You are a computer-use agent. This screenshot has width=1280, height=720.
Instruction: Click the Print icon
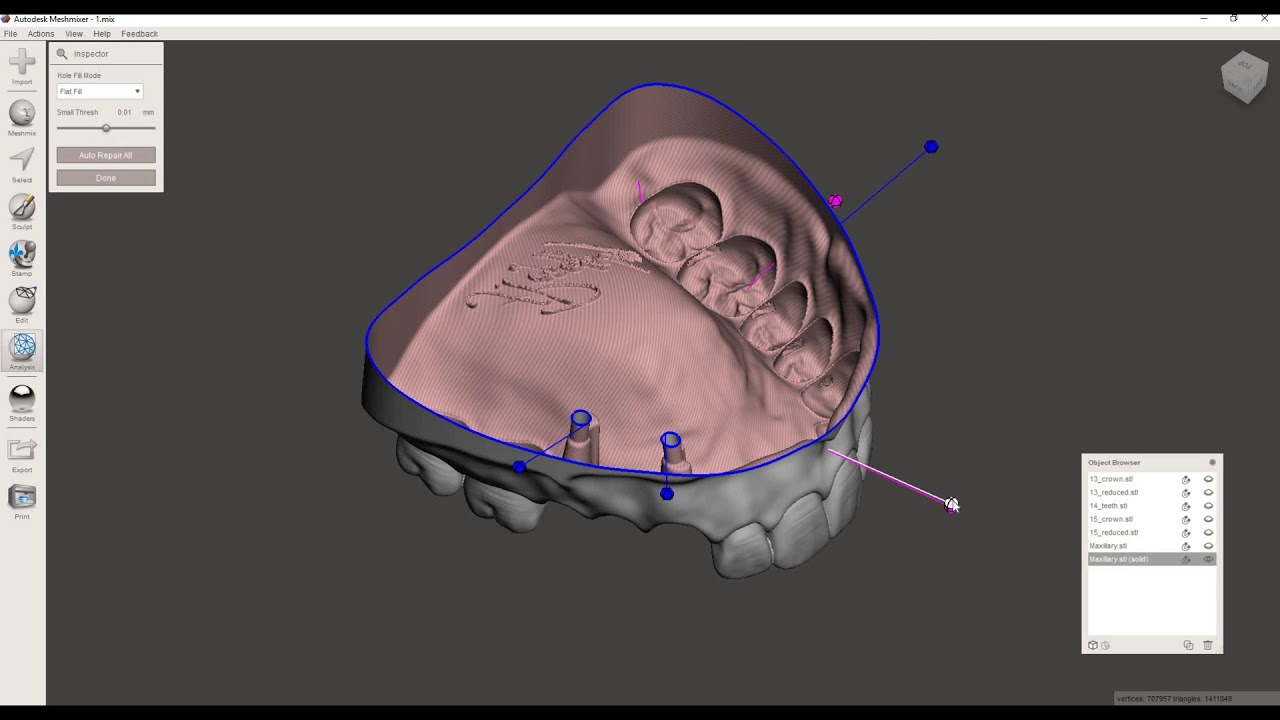tap(22, 502)
